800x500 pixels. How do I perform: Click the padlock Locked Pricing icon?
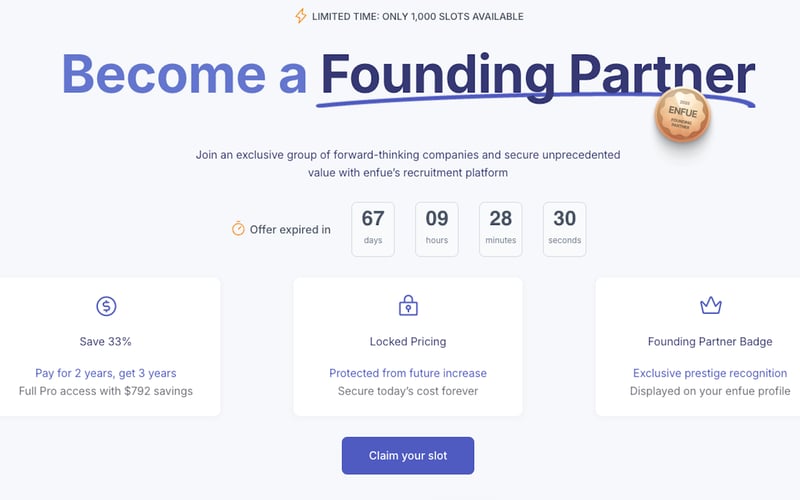coord(408,306)
